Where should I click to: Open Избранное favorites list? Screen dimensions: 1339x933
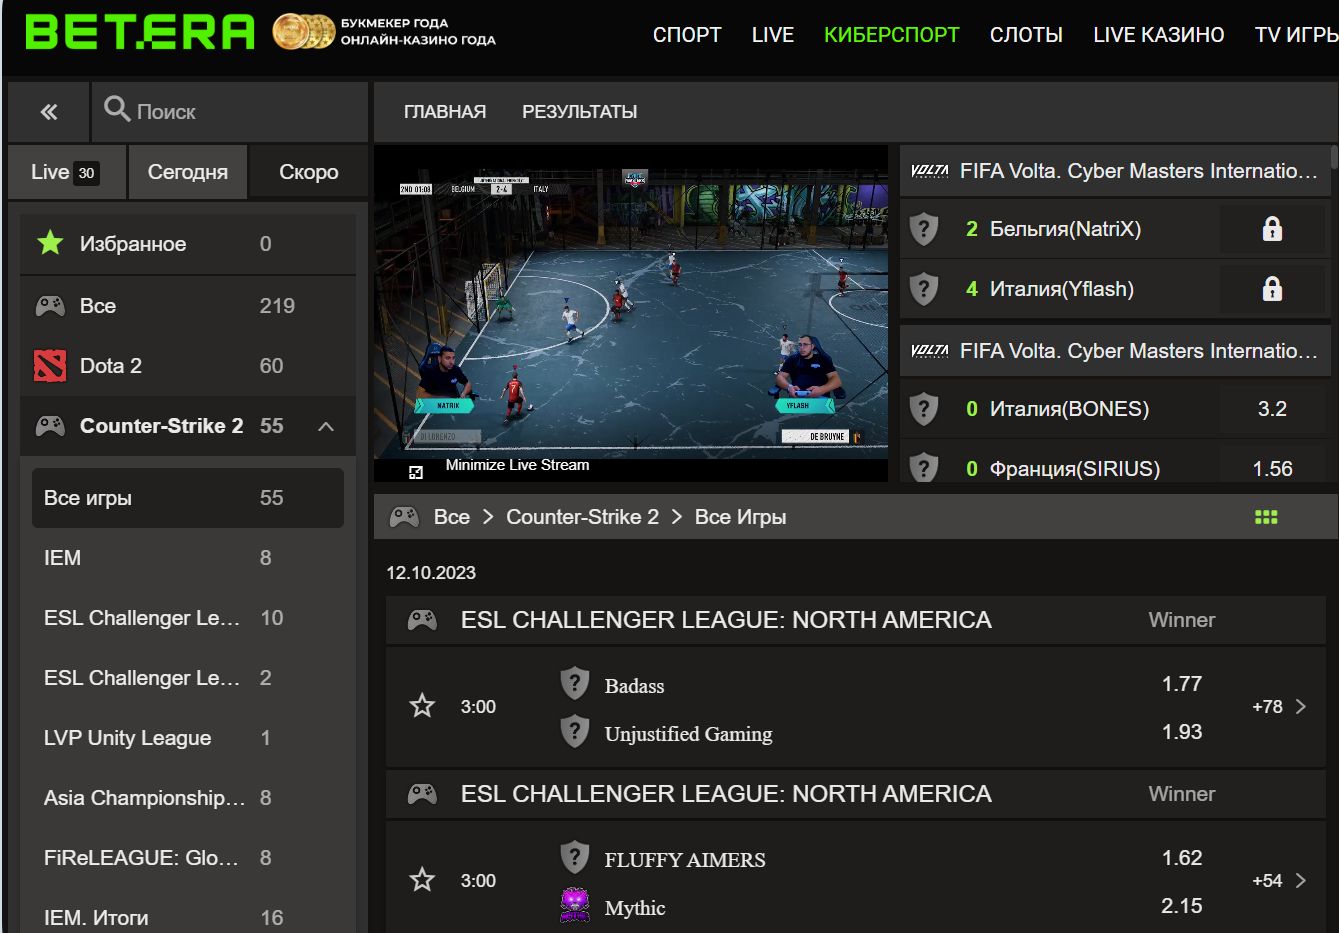(188, 244)
